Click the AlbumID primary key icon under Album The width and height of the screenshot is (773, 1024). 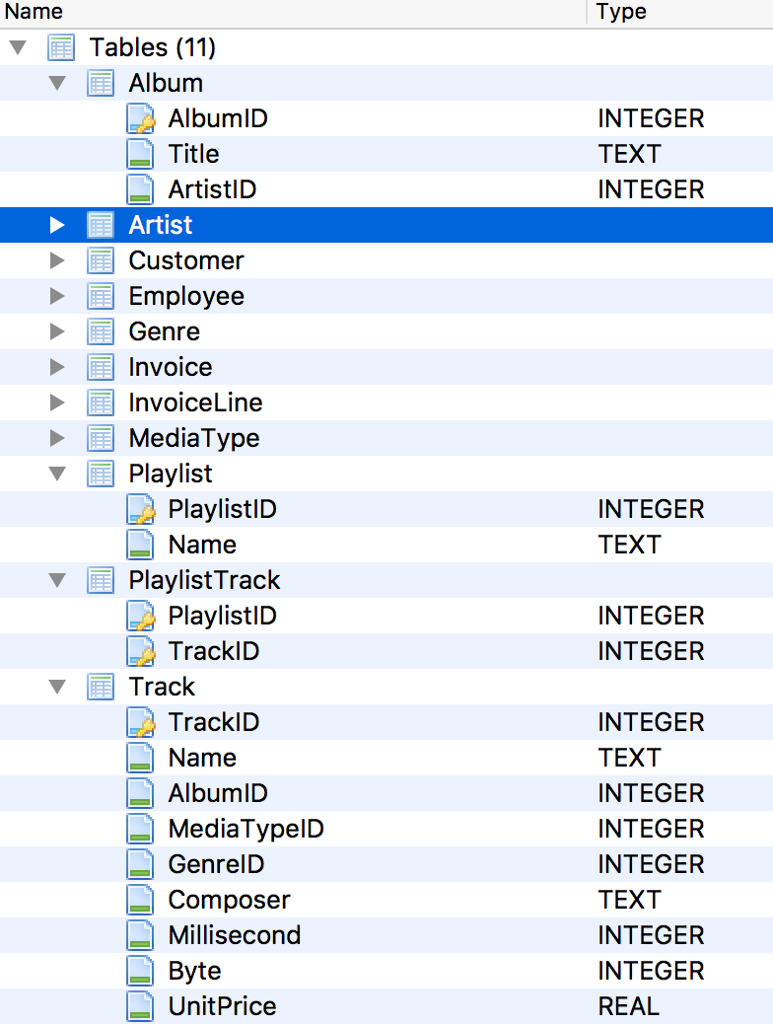point(141,119)
